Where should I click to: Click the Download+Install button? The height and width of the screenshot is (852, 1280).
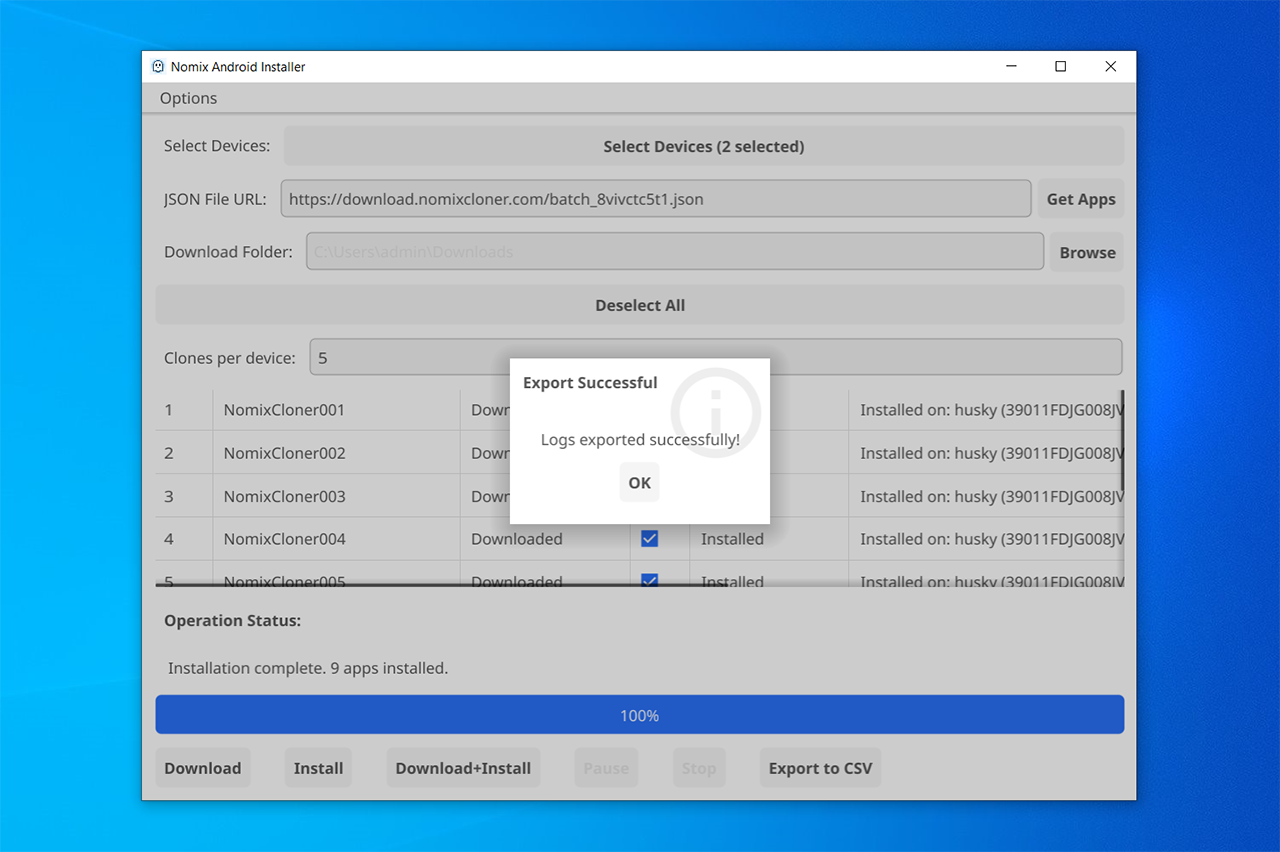pyautogui.click(x=463, y=768)
